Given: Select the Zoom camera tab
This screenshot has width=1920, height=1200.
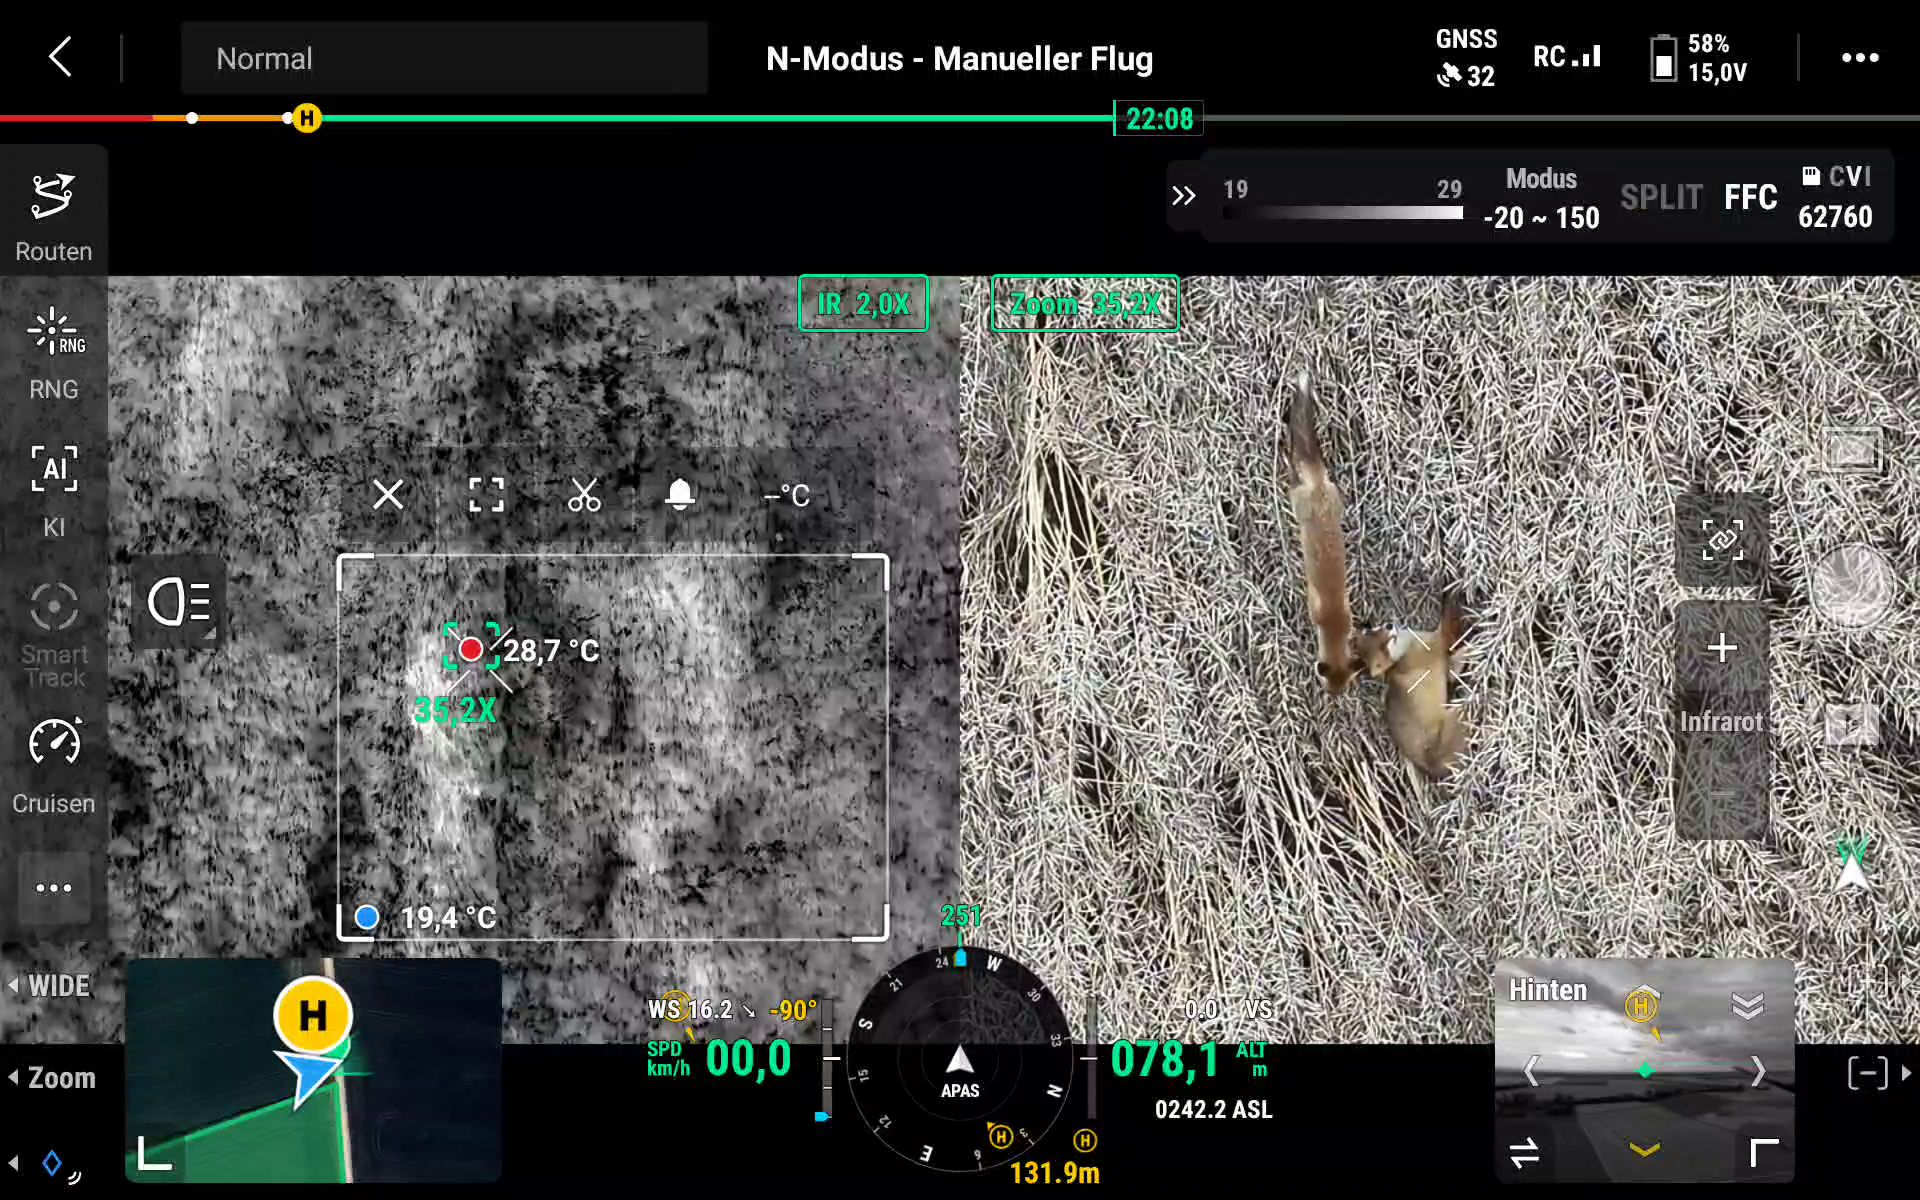Looking at the screenshot, I should tap(60, 1078).
